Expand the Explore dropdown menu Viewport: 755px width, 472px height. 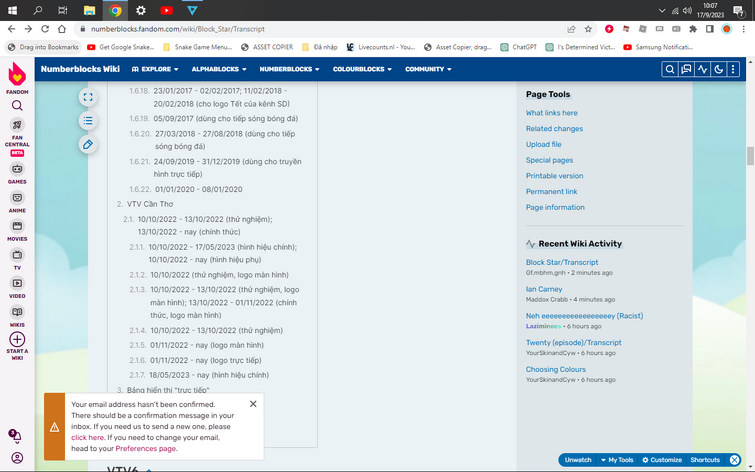(x=155, y=69)
